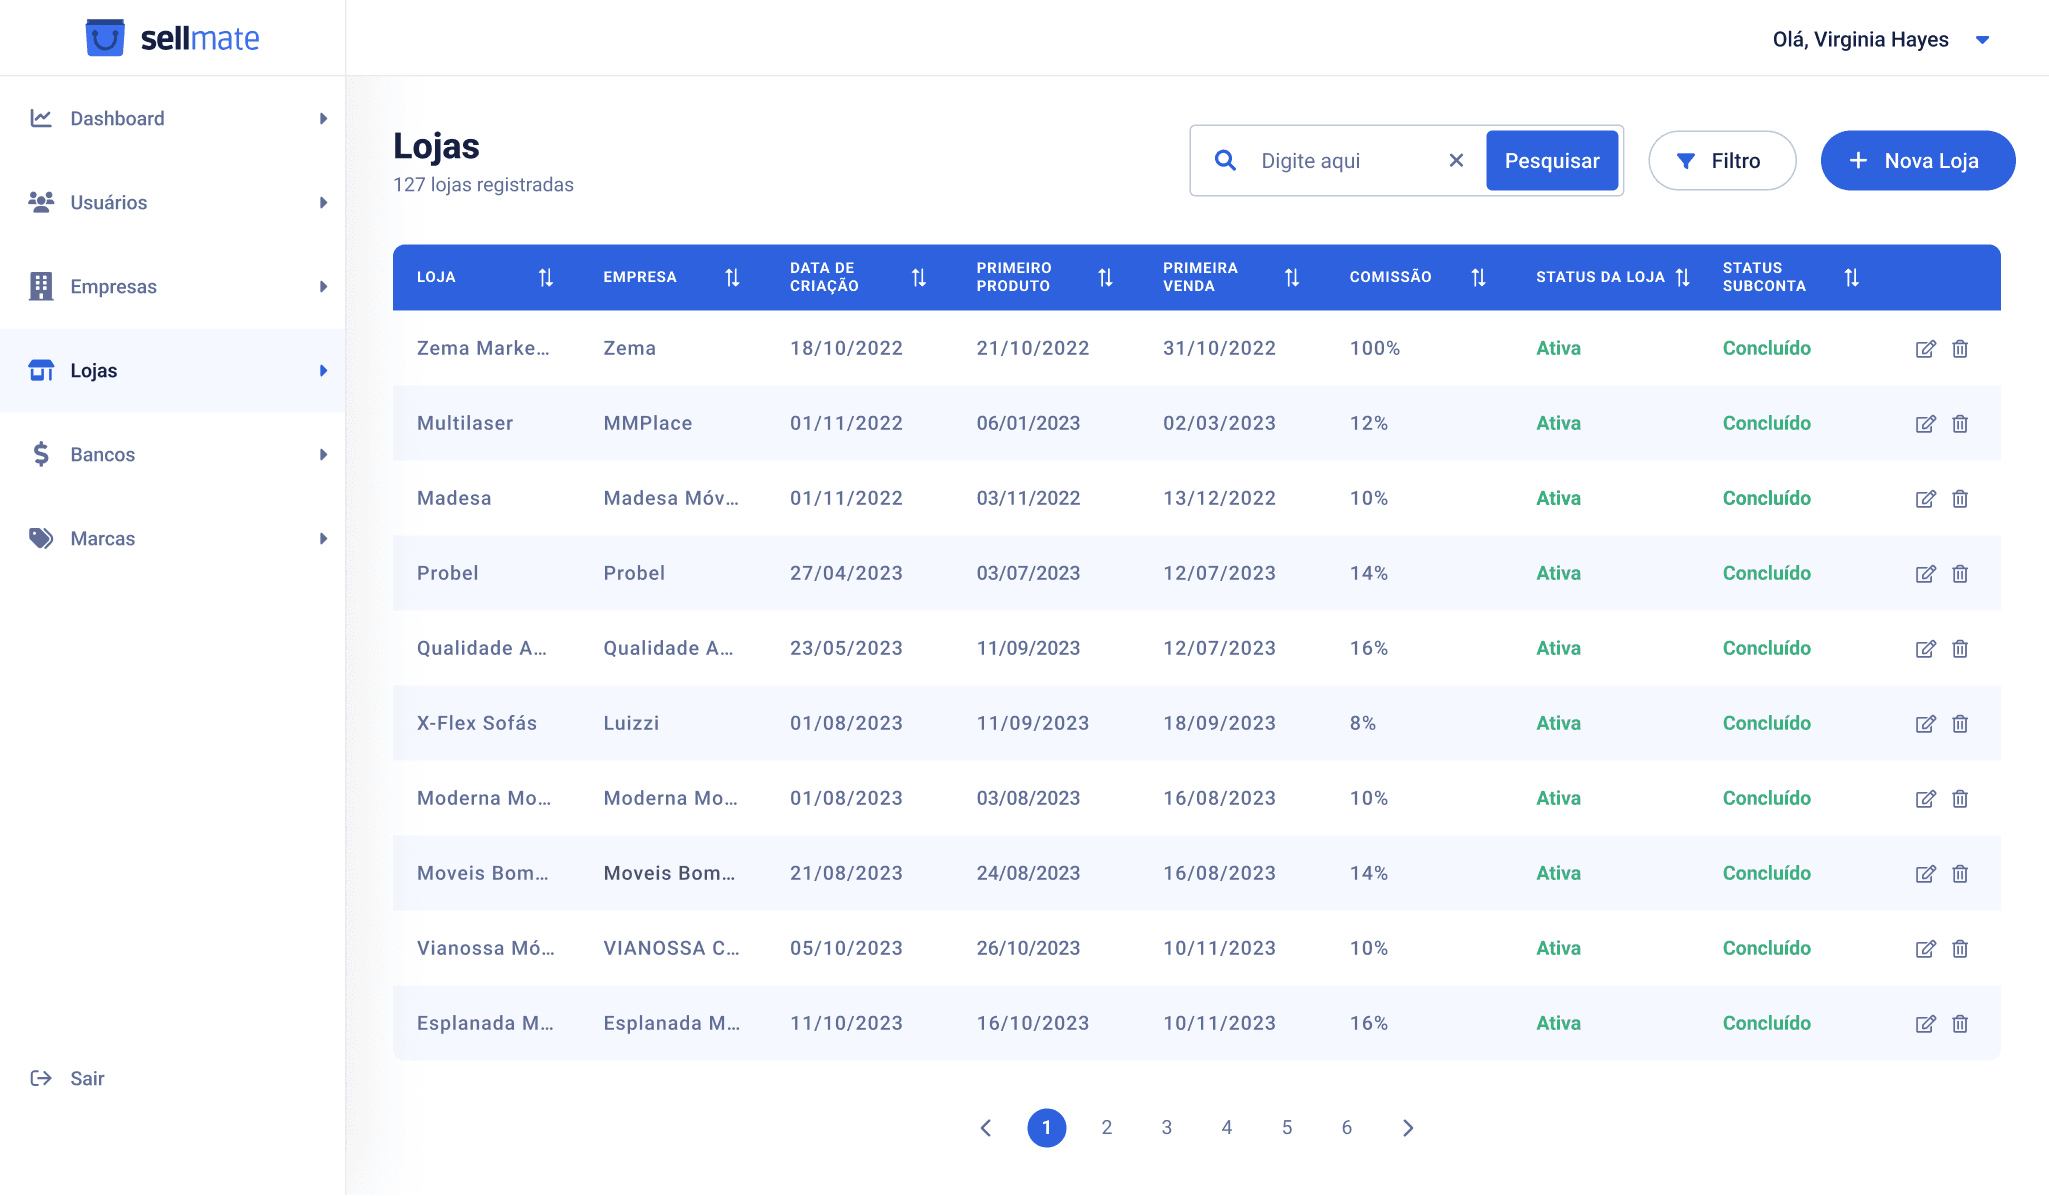The width and height of the screenshot is (2049, 1196).
Task: Sort the table by the Loja column
Action: pyautogui.click(x=546, y=278)
